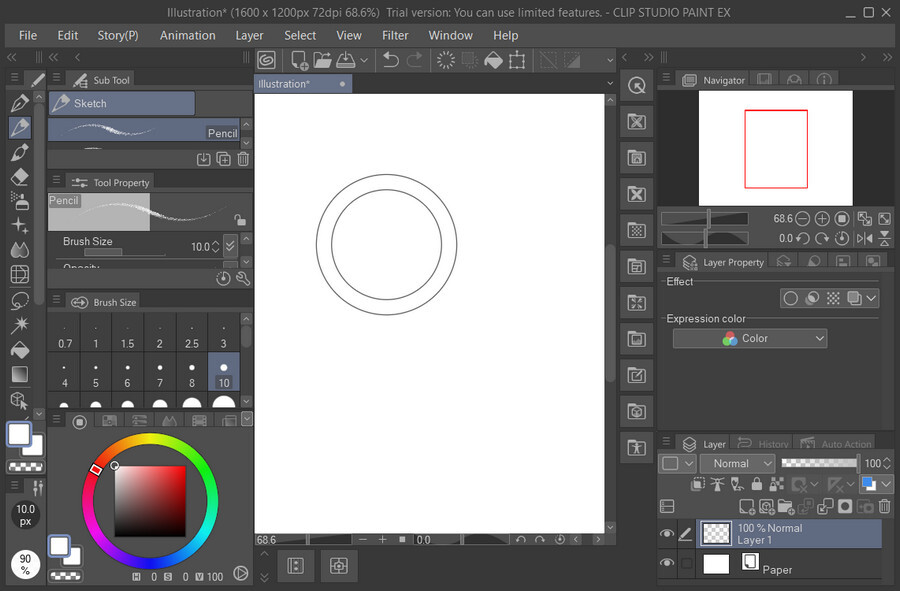Select the Auto select wand tool
900x591 pixels.
[20, 325]
